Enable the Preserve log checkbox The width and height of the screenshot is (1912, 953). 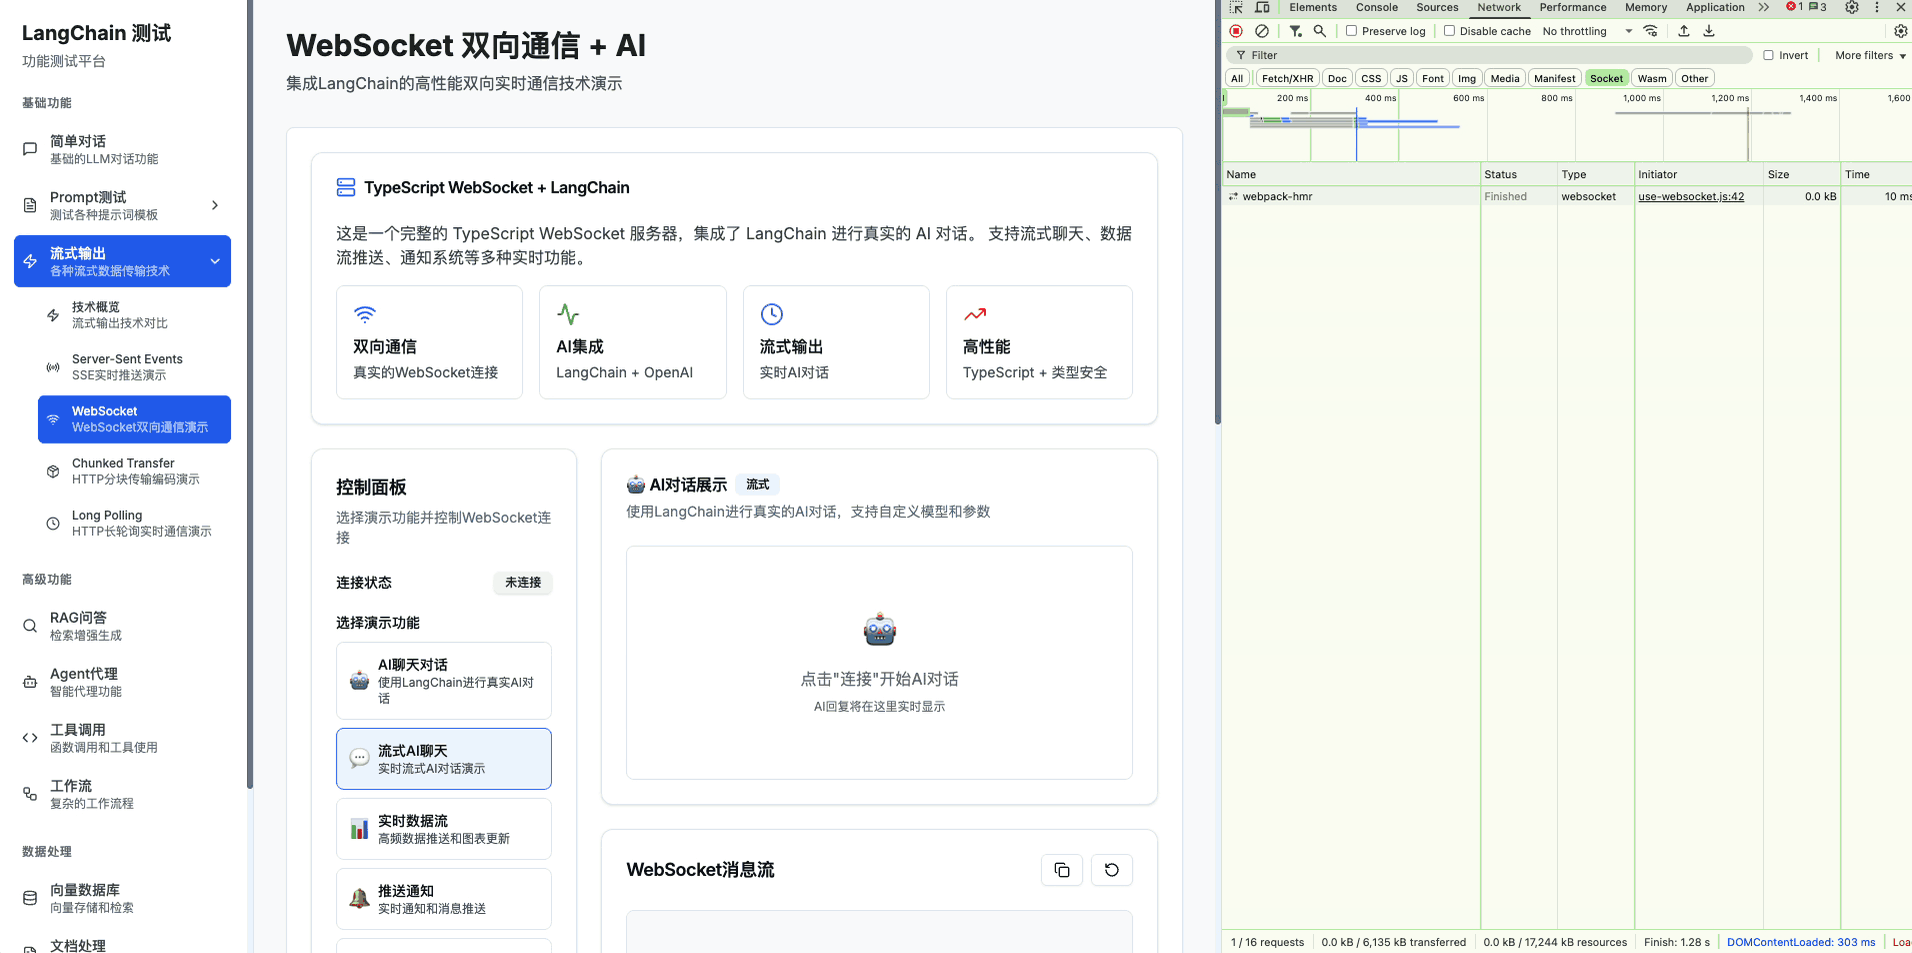click(1352, 31)
